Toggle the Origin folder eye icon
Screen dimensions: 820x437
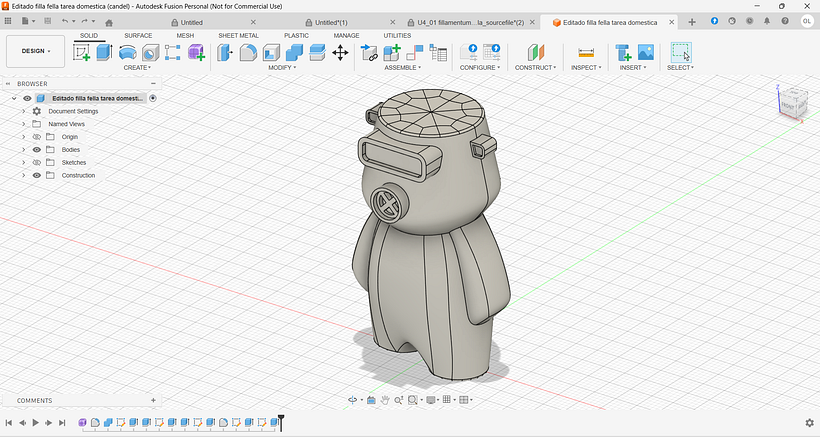click(37, 137)
